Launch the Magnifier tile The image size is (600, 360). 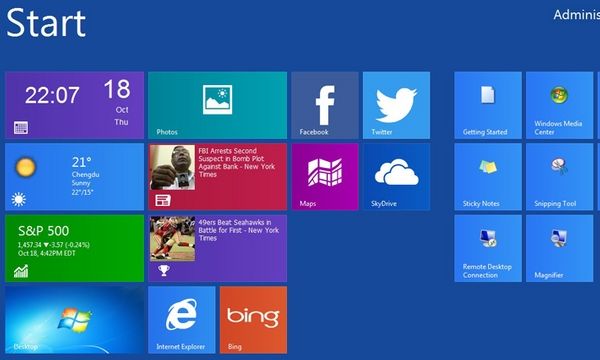click(x=559, y=248)
